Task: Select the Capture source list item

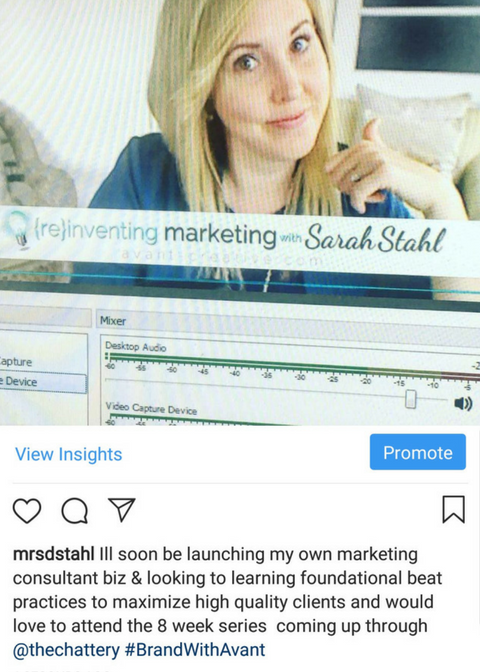Action: click(16, 362)
